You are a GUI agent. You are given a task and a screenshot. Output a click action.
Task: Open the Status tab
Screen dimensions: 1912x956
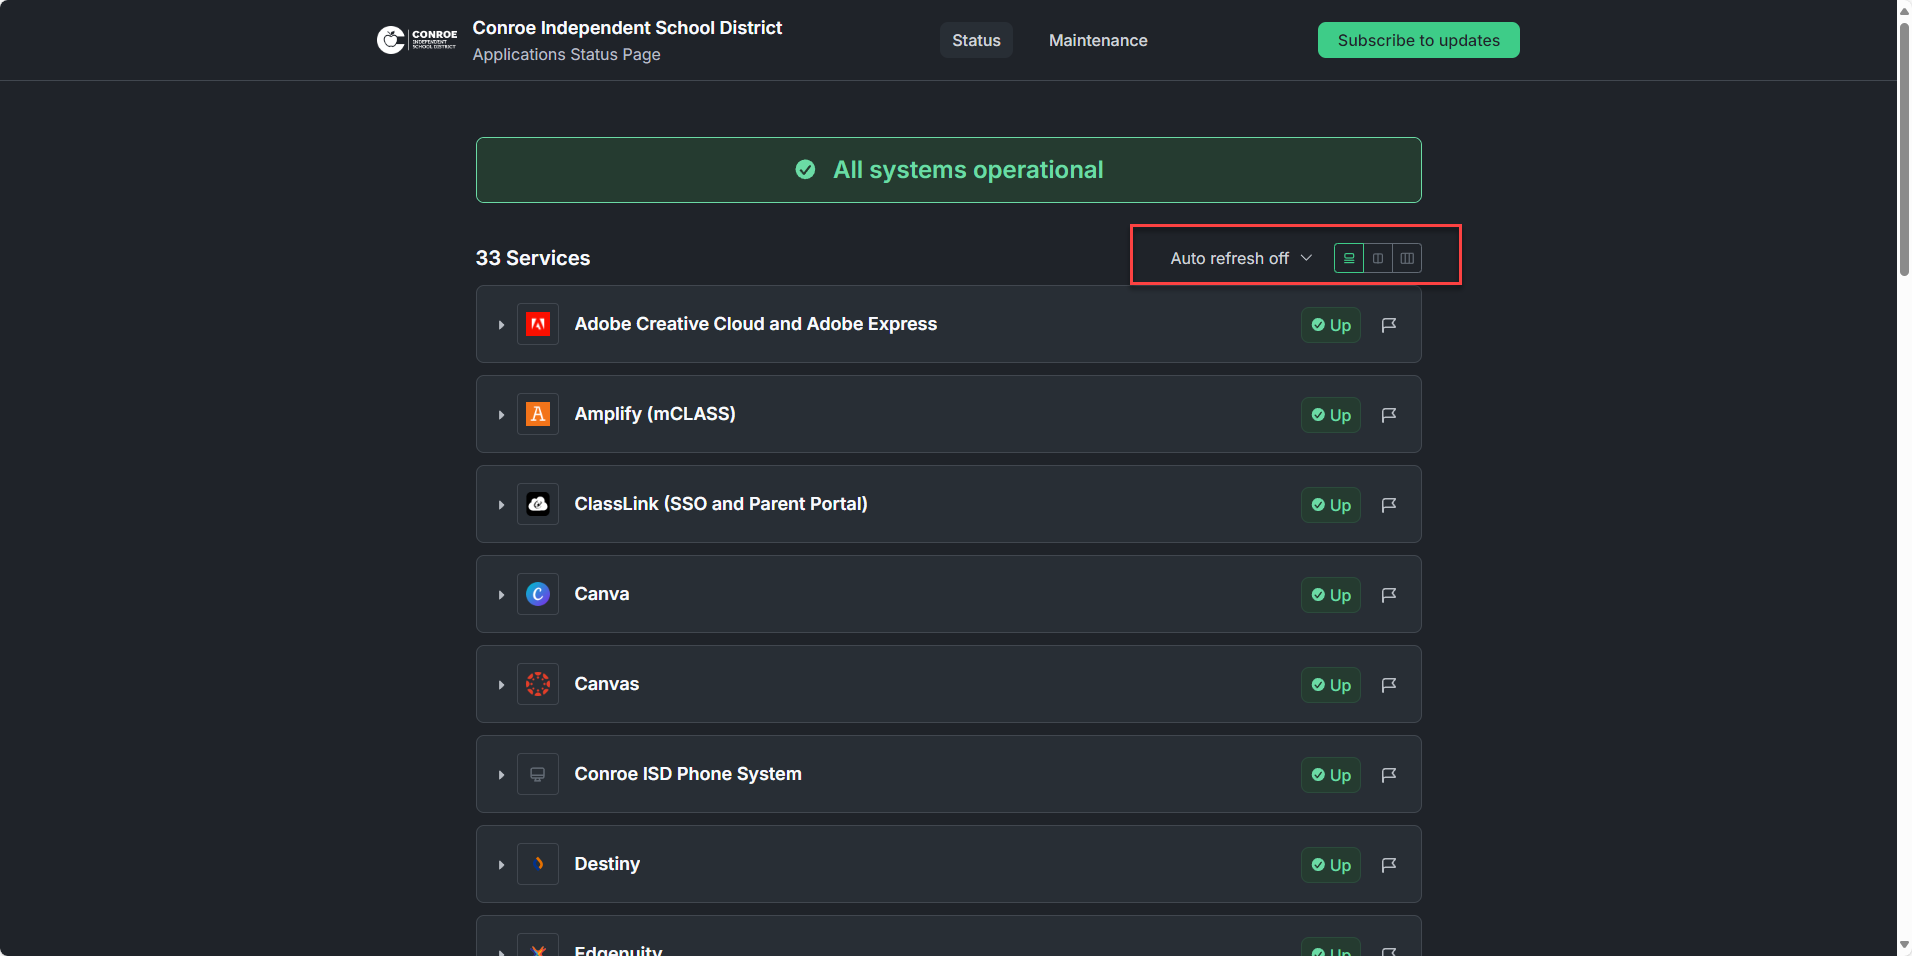pyautogui.click(x=976, y=40)
